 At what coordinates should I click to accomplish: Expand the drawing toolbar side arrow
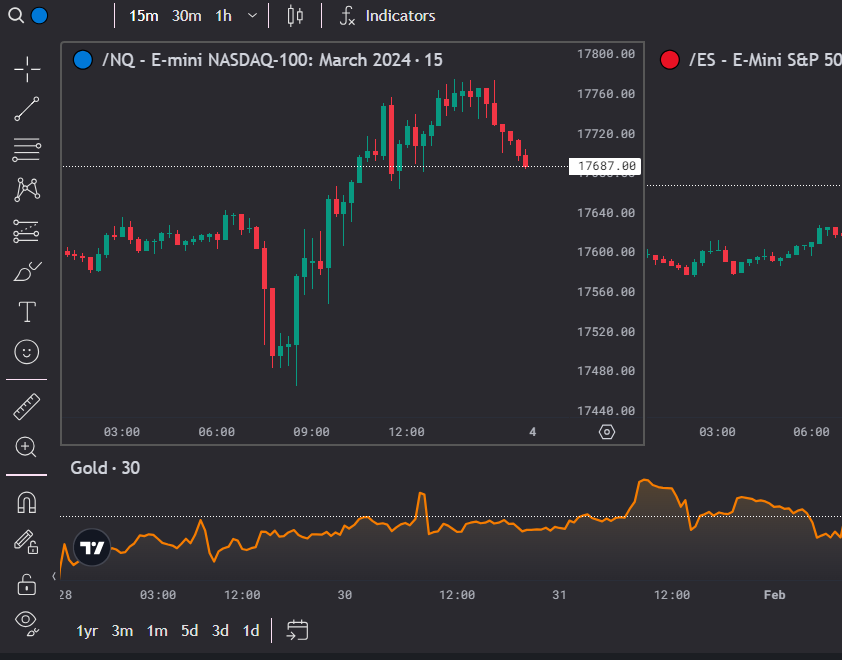tap(54, 576)
